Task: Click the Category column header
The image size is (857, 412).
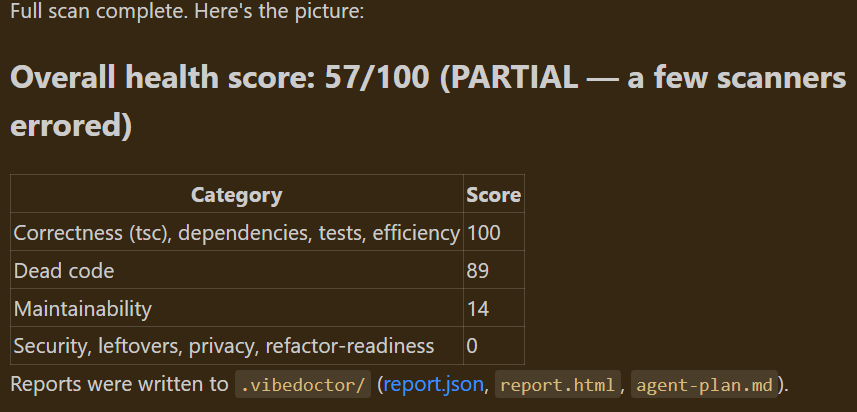Action: pyautogui.click(x=237, y=195)
